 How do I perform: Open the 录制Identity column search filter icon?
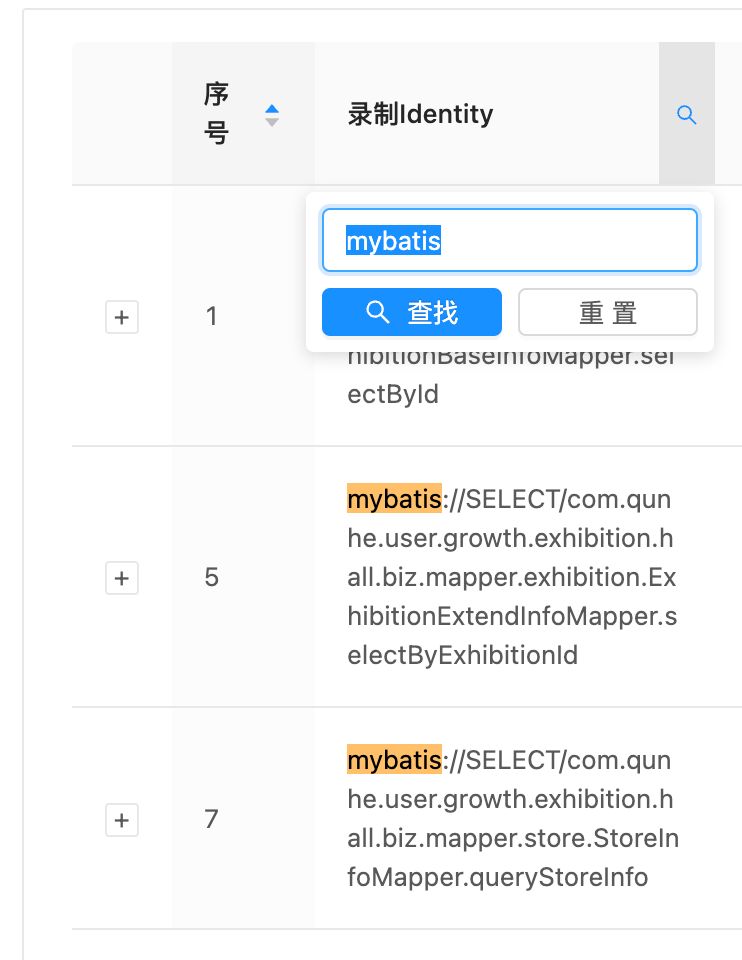[686, 115]
